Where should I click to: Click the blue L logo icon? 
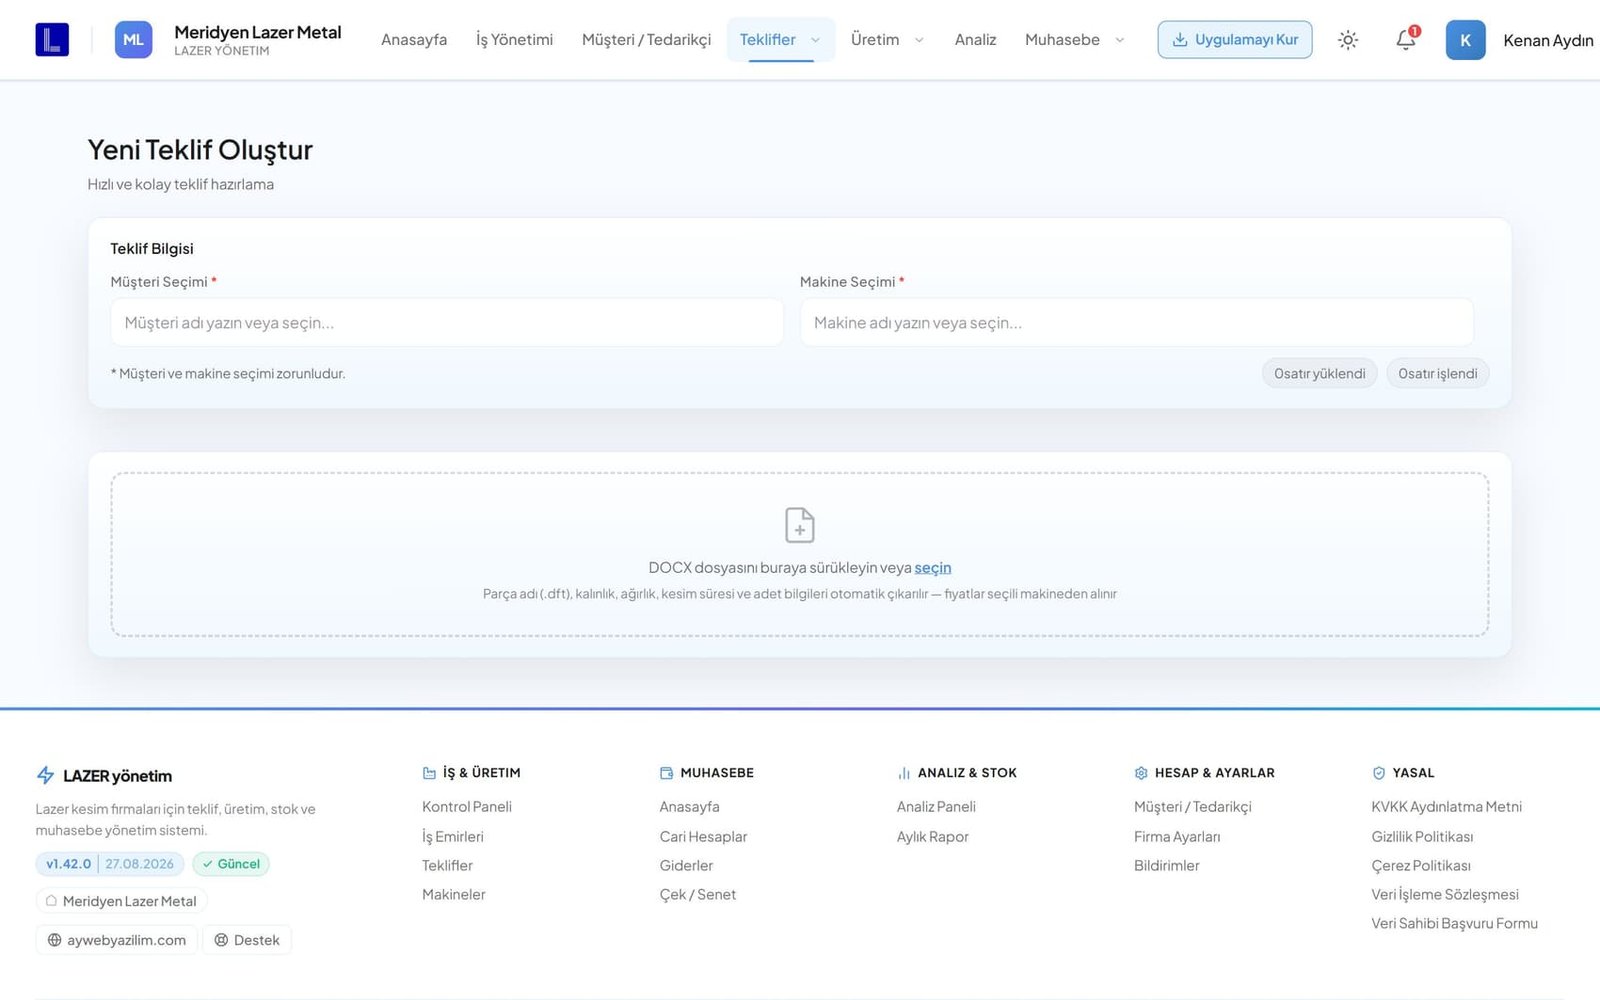(x=52, y=40)
